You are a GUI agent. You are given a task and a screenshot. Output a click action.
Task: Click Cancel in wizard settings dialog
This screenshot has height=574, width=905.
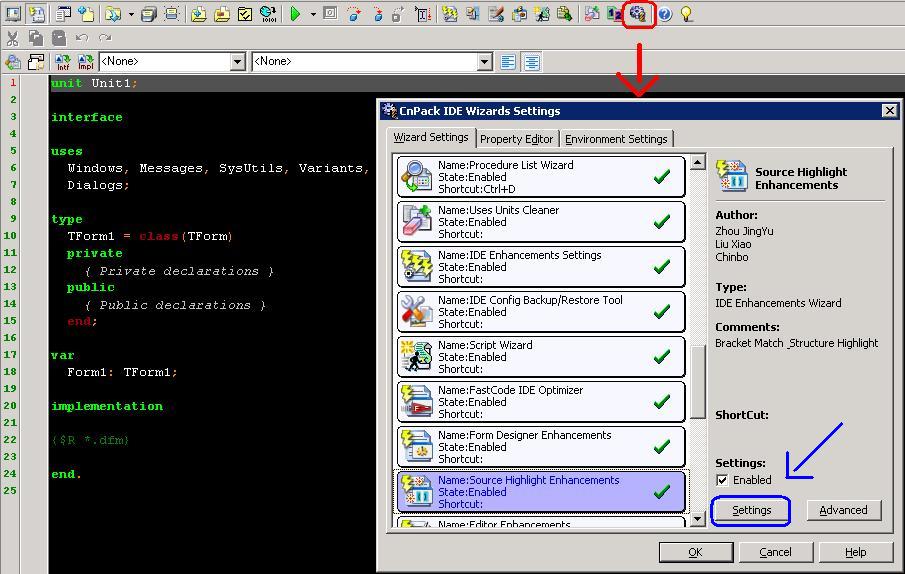775,552
